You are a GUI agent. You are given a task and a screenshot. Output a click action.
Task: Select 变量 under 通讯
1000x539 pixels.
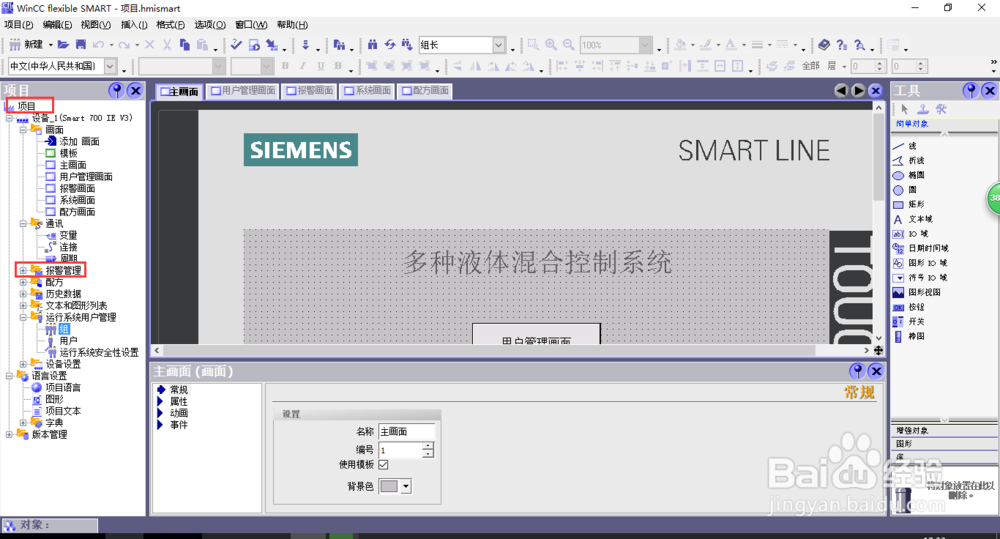pyautogui.click(x=68, y=235)
